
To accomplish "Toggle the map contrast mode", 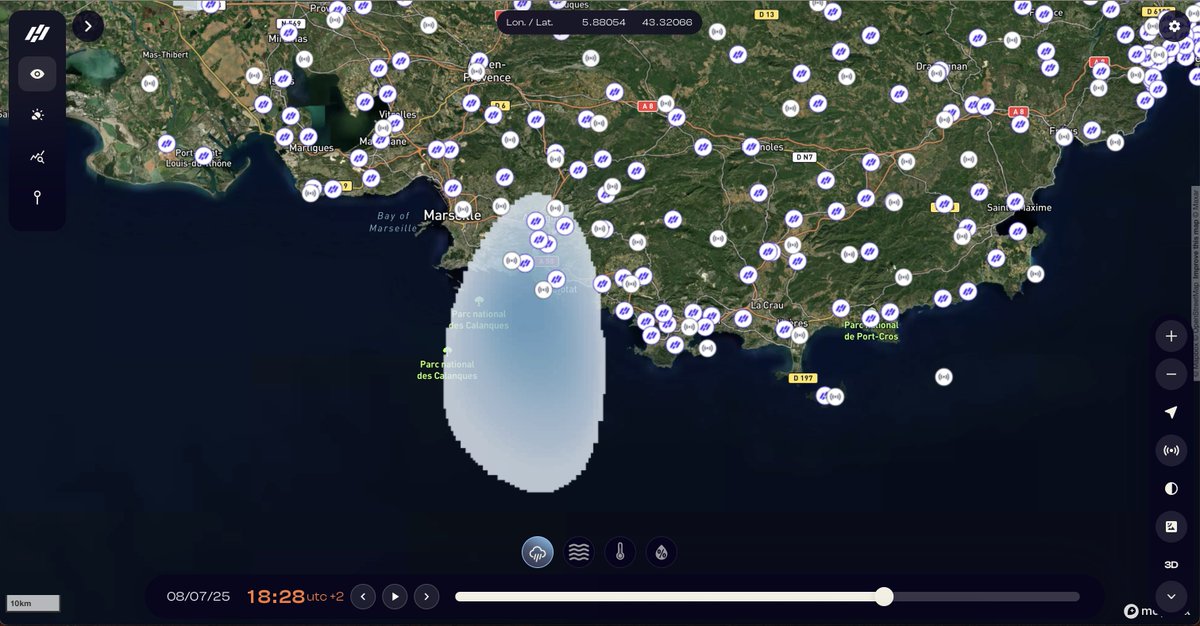I will (x=1170, y=488).
